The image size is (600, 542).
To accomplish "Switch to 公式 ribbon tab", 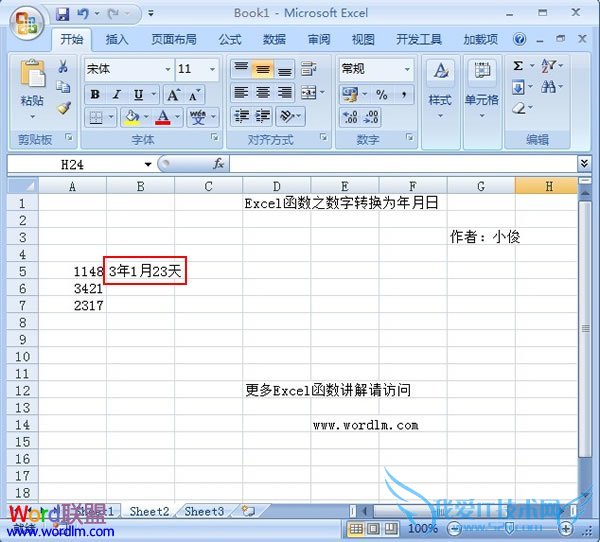I will click(x=230, y=39).
